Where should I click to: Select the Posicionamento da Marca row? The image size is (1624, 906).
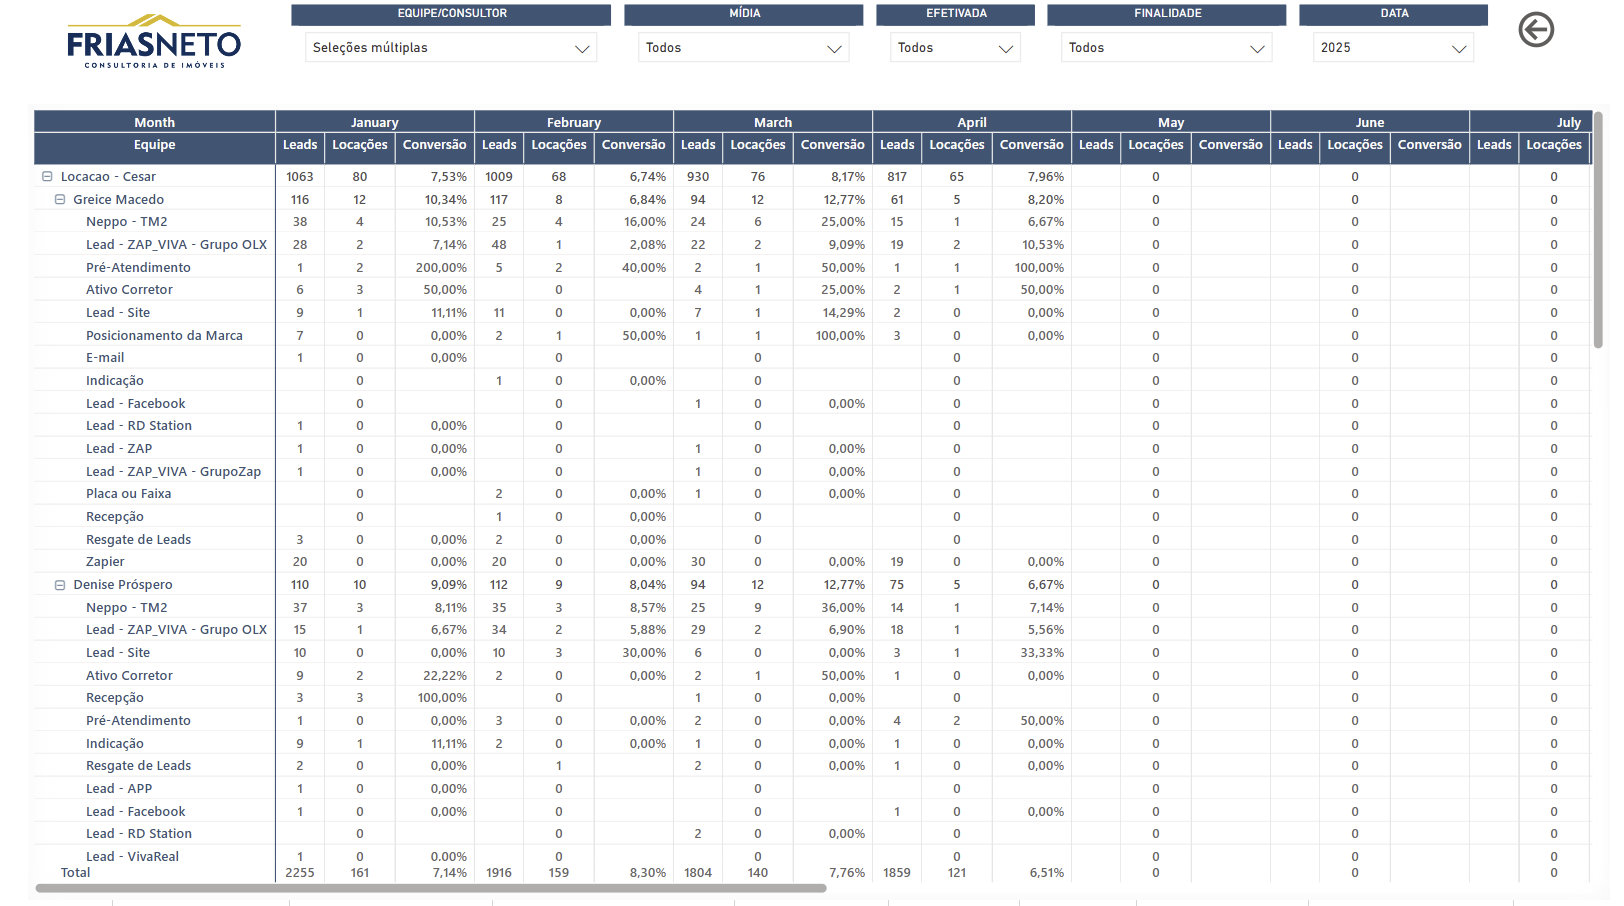coord(164,335)
